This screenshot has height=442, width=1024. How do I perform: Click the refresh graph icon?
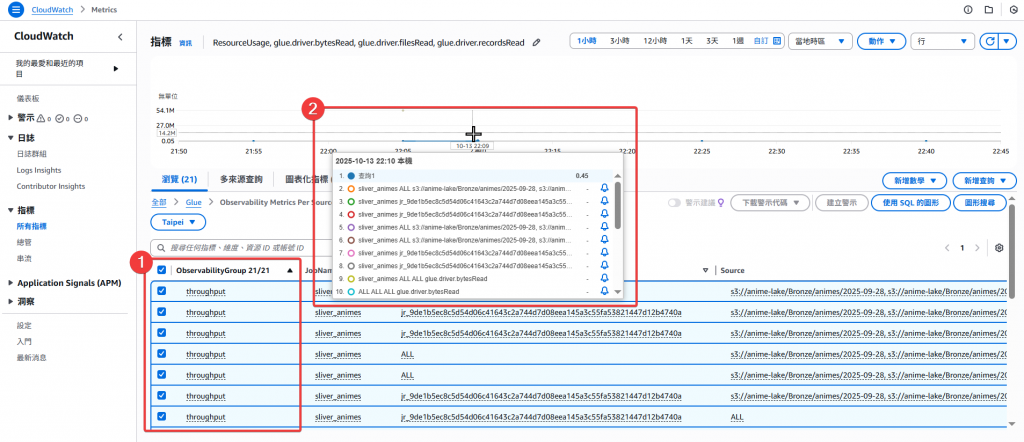tap(990, 41)
